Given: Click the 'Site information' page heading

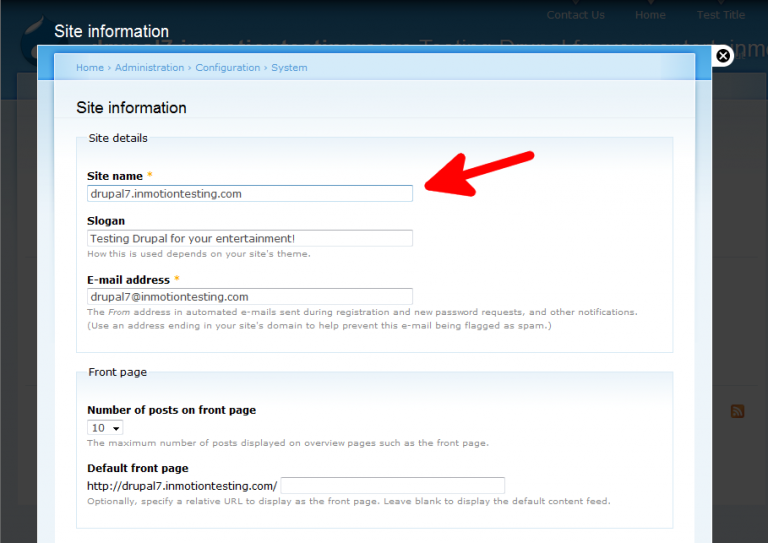Looking at the screenshot, I should click(131, 108).
